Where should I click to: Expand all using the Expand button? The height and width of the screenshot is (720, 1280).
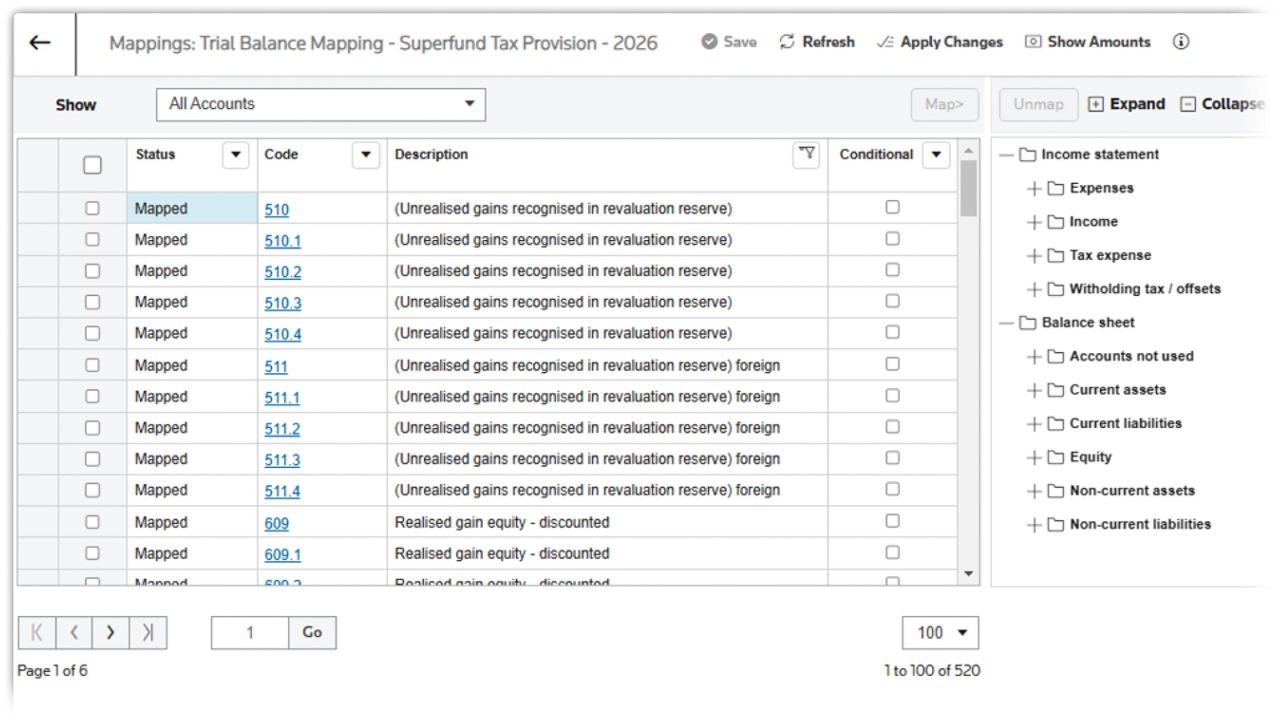(x=1126, y=104)
